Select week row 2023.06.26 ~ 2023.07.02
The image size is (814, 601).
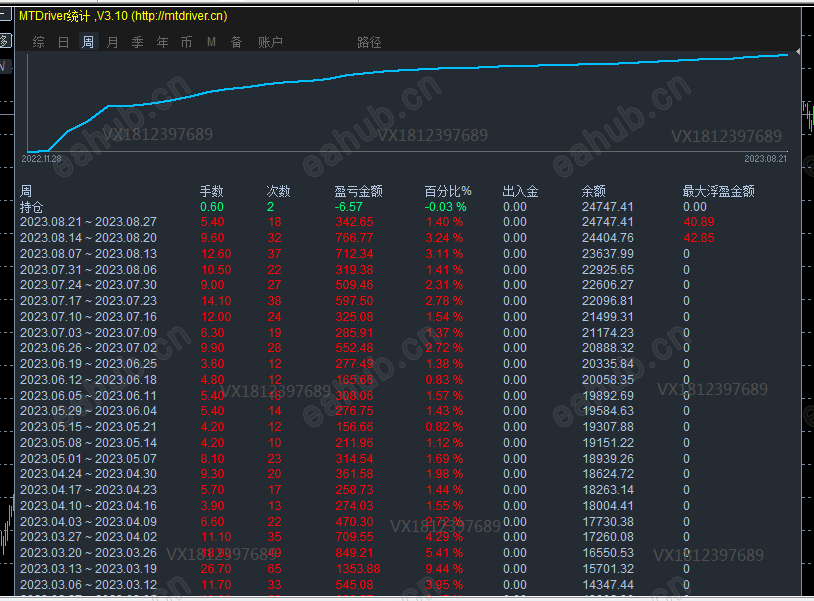[x=88, y=348]
